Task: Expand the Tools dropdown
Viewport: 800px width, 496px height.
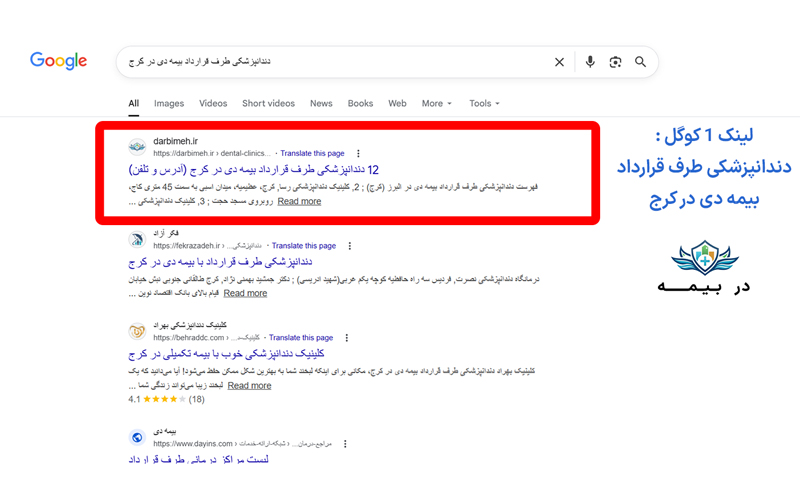Action: [x=484, y=104]
